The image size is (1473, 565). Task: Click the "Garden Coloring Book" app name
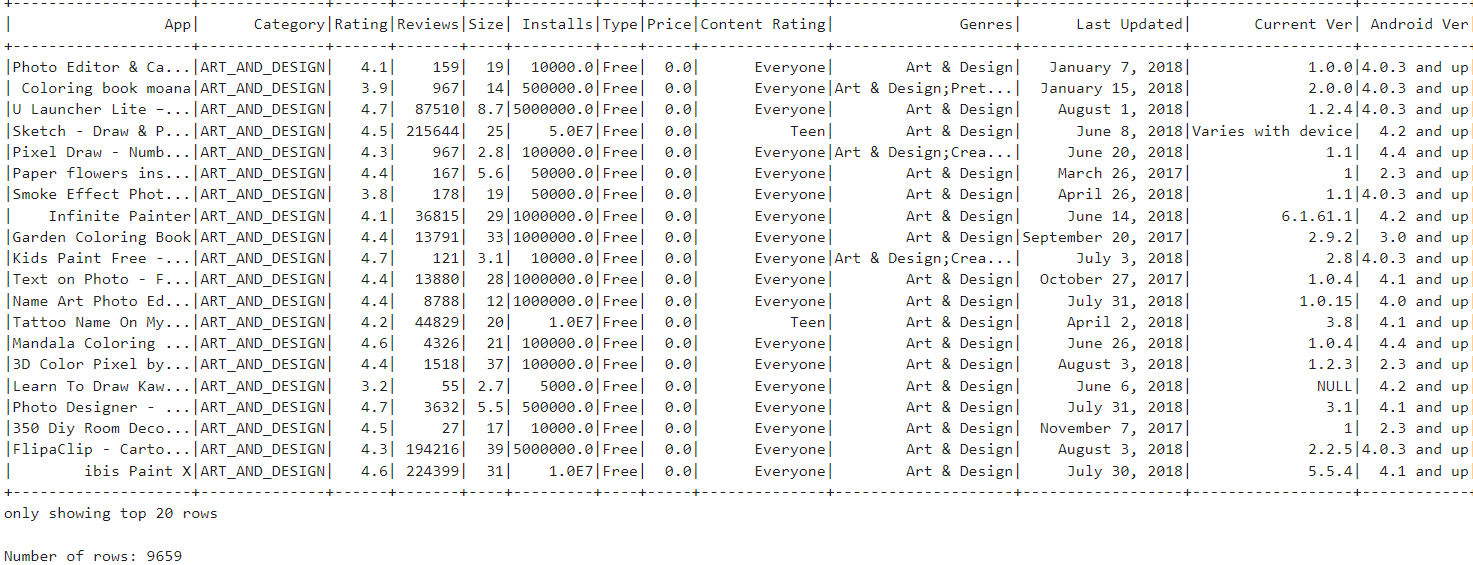[101, 238]
